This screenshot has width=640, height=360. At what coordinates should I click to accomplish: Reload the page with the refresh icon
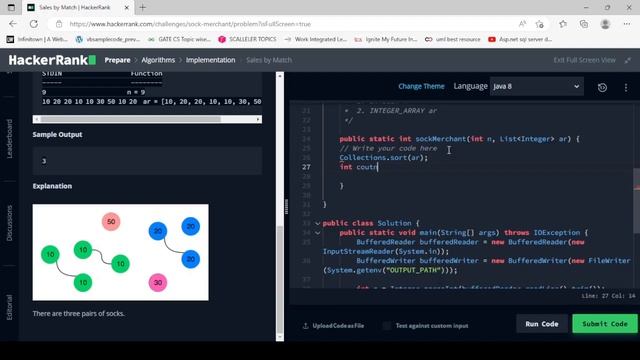click(33, 24)
